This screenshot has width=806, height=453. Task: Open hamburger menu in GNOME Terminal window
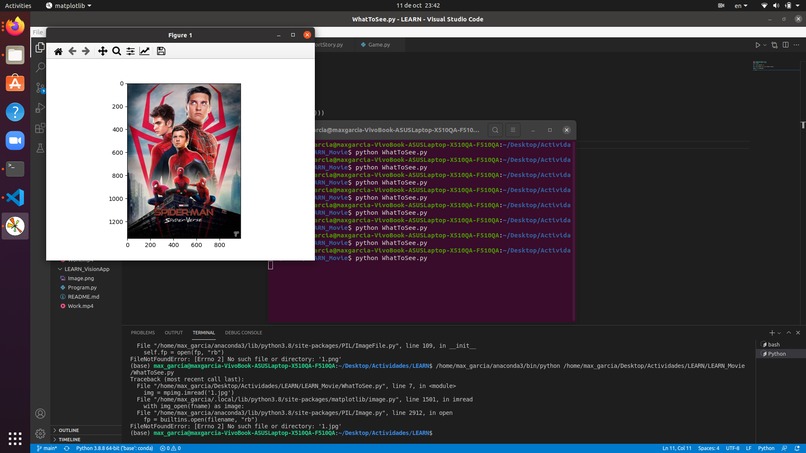coord(512,130)
